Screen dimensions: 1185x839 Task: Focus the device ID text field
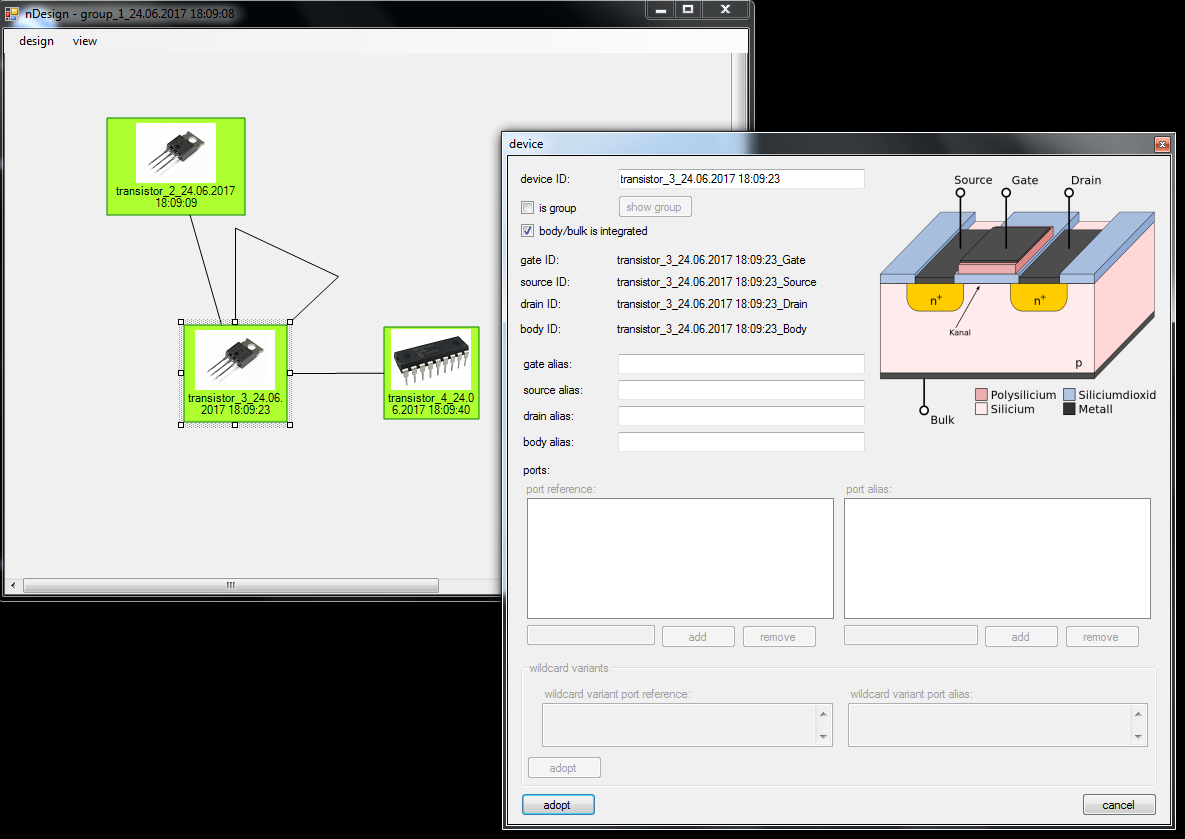pos(741,179)
